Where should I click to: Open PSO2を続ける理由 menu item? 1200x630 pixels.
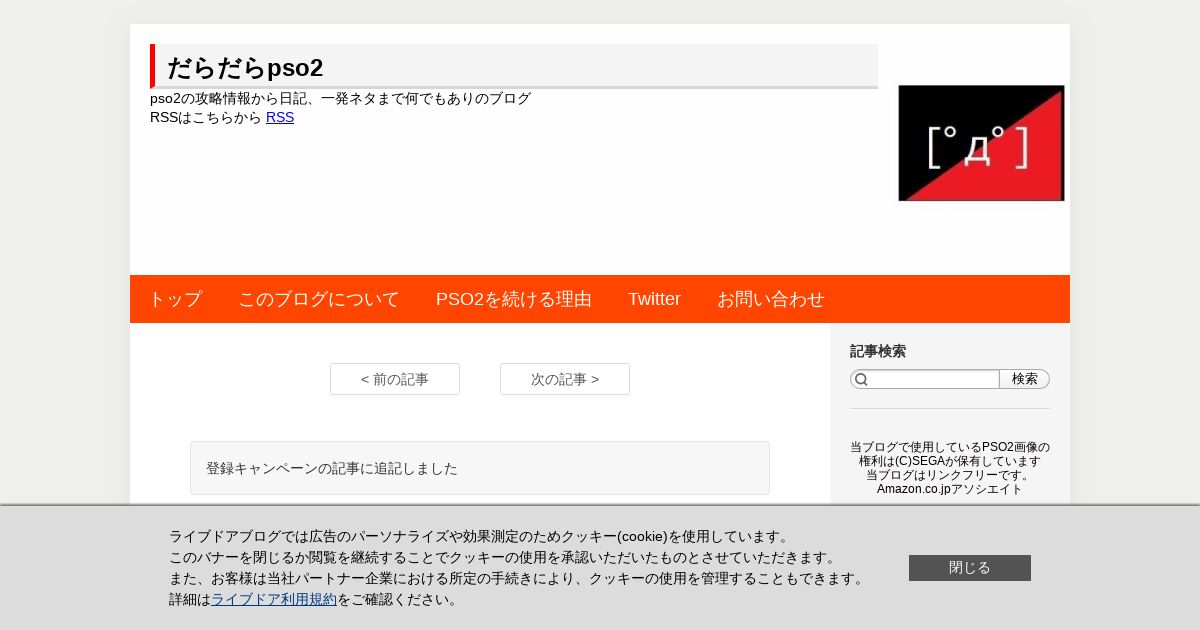[x=514, y=299]
